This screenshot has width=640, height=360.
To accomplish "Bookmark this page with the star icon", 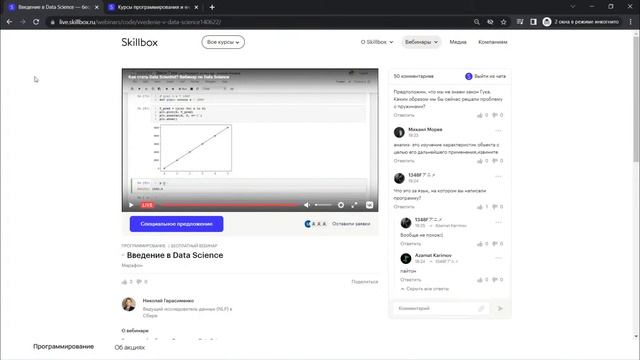I will [504, 22].
